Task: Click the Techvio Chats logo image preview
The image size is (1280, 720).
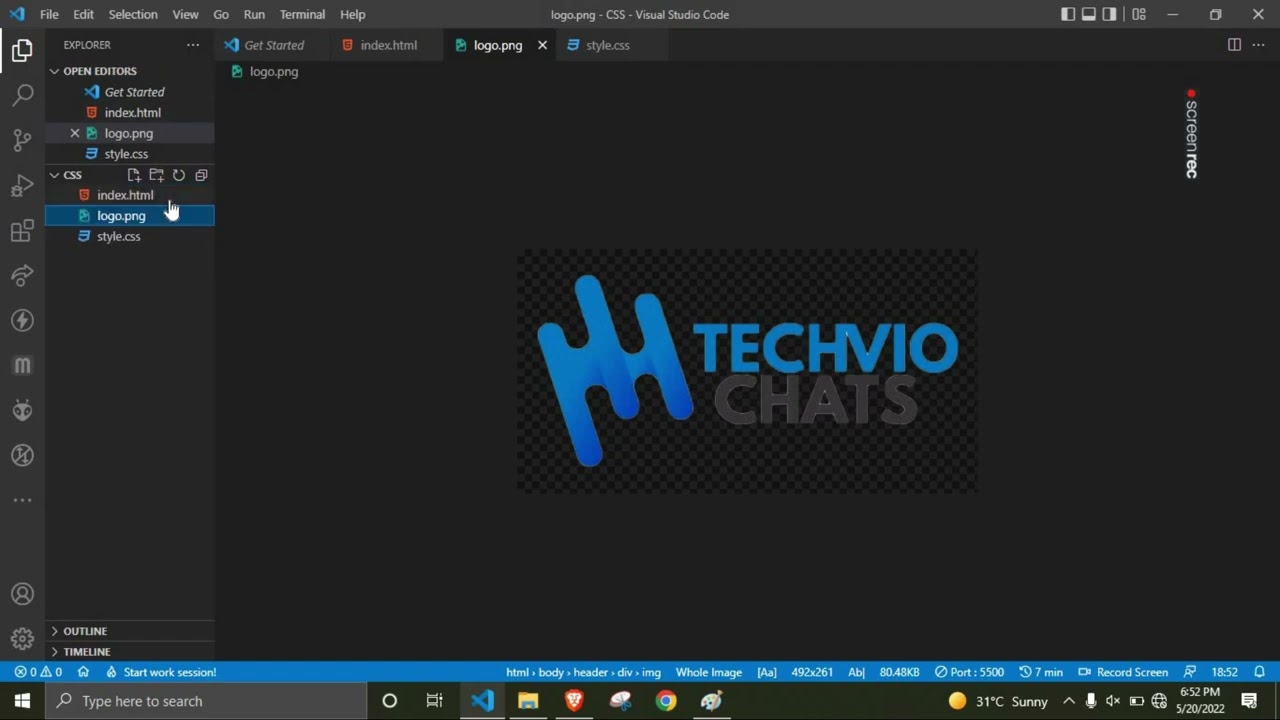Action: [x=747, y=371]
